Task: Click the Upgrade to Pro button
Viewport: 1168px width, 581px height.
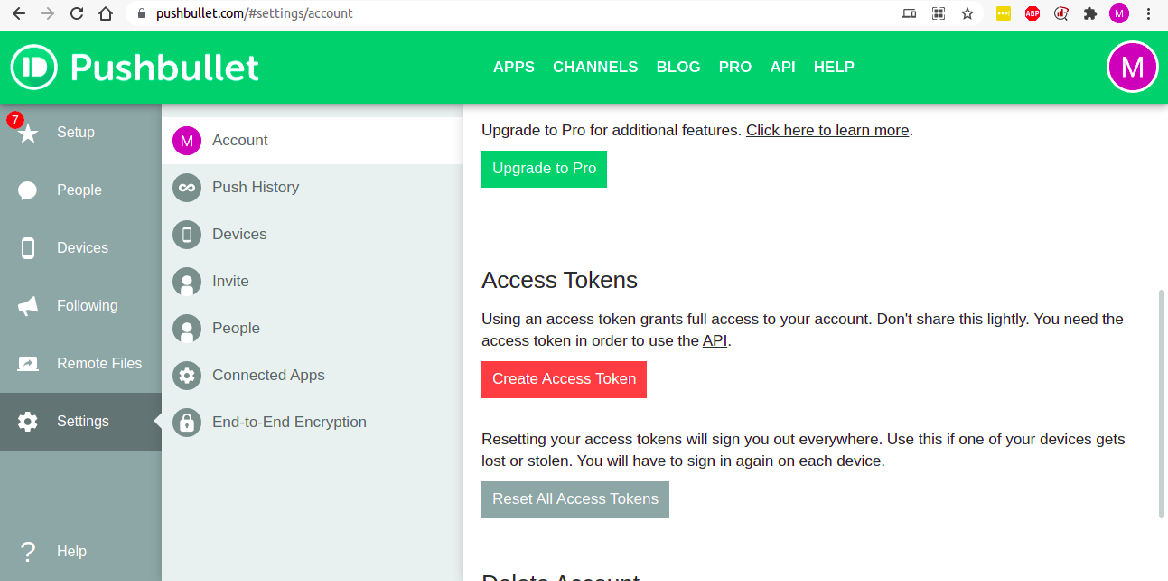Action: (x=544, y=169)
